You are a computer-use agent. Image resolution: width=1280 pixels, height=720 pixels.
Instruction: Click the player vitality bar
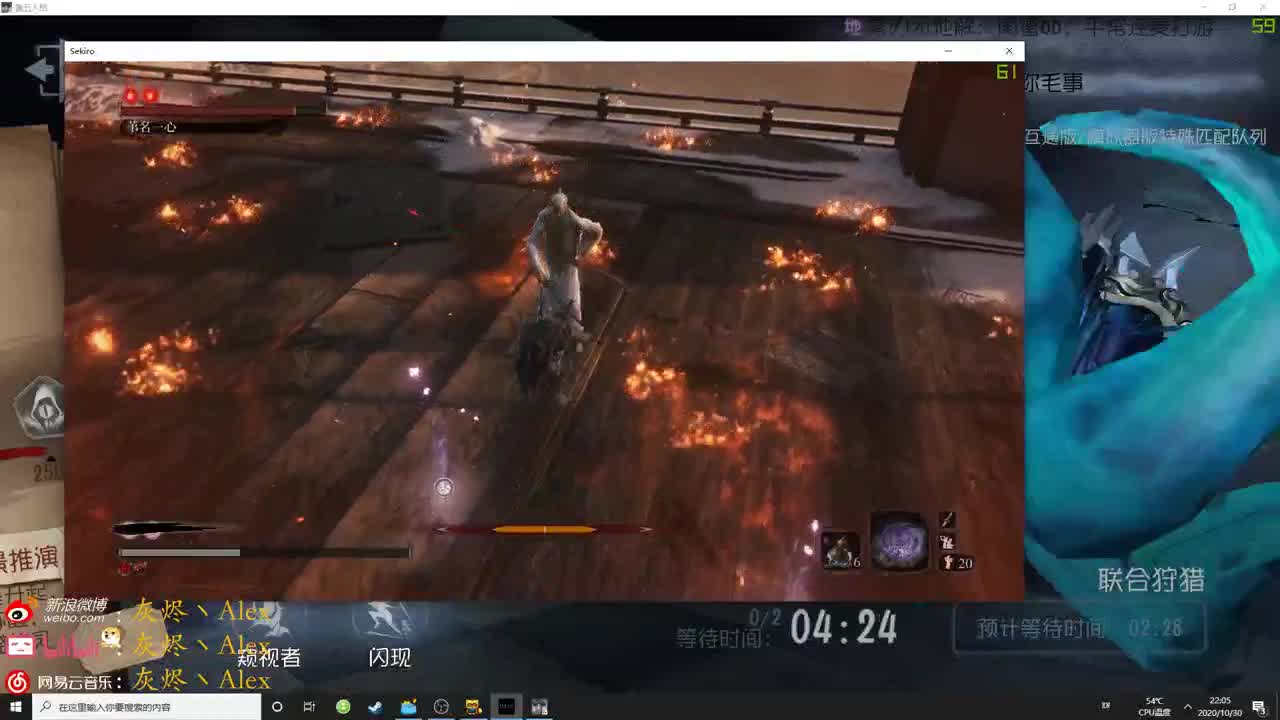click(264, 552)
